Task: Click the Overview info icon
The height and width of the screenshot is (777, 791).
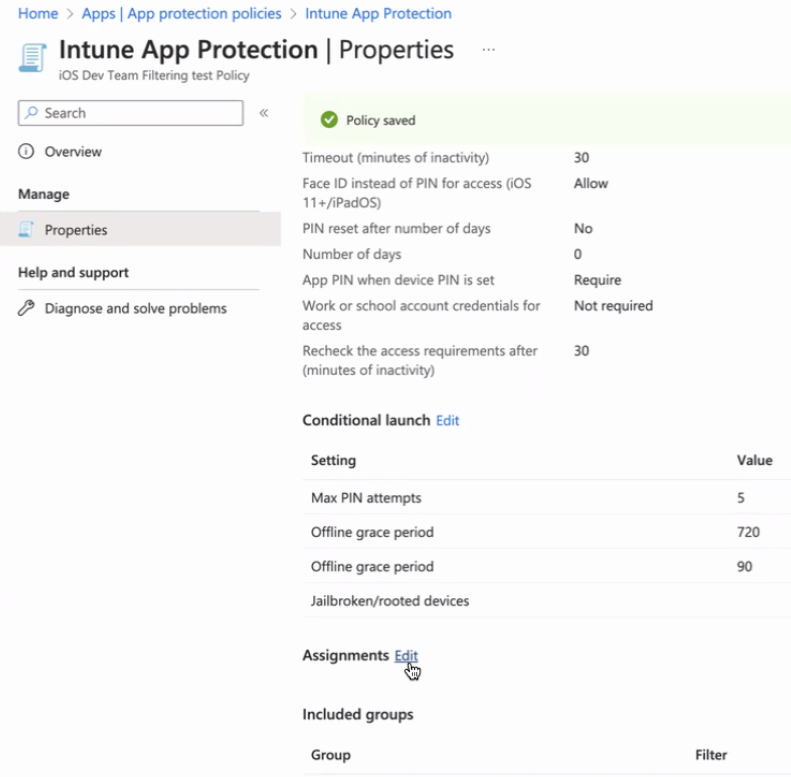Action: pos(26,151)
